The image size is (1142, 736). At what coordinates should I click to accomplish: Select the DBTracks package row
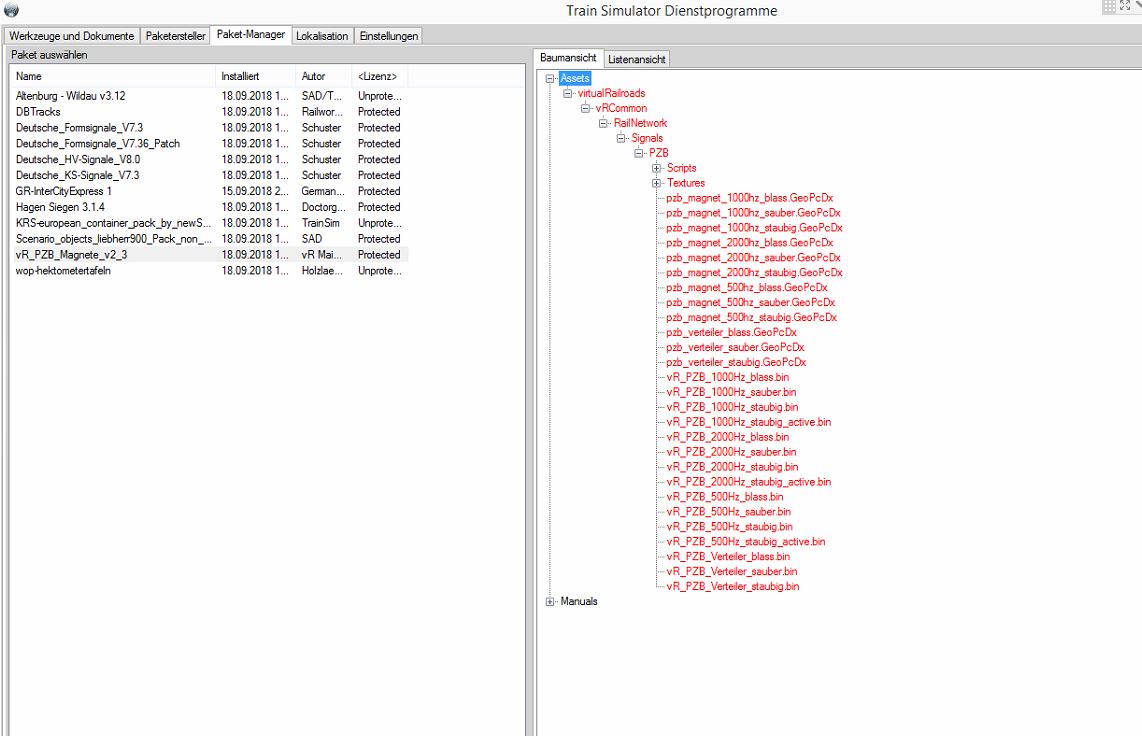211,112
